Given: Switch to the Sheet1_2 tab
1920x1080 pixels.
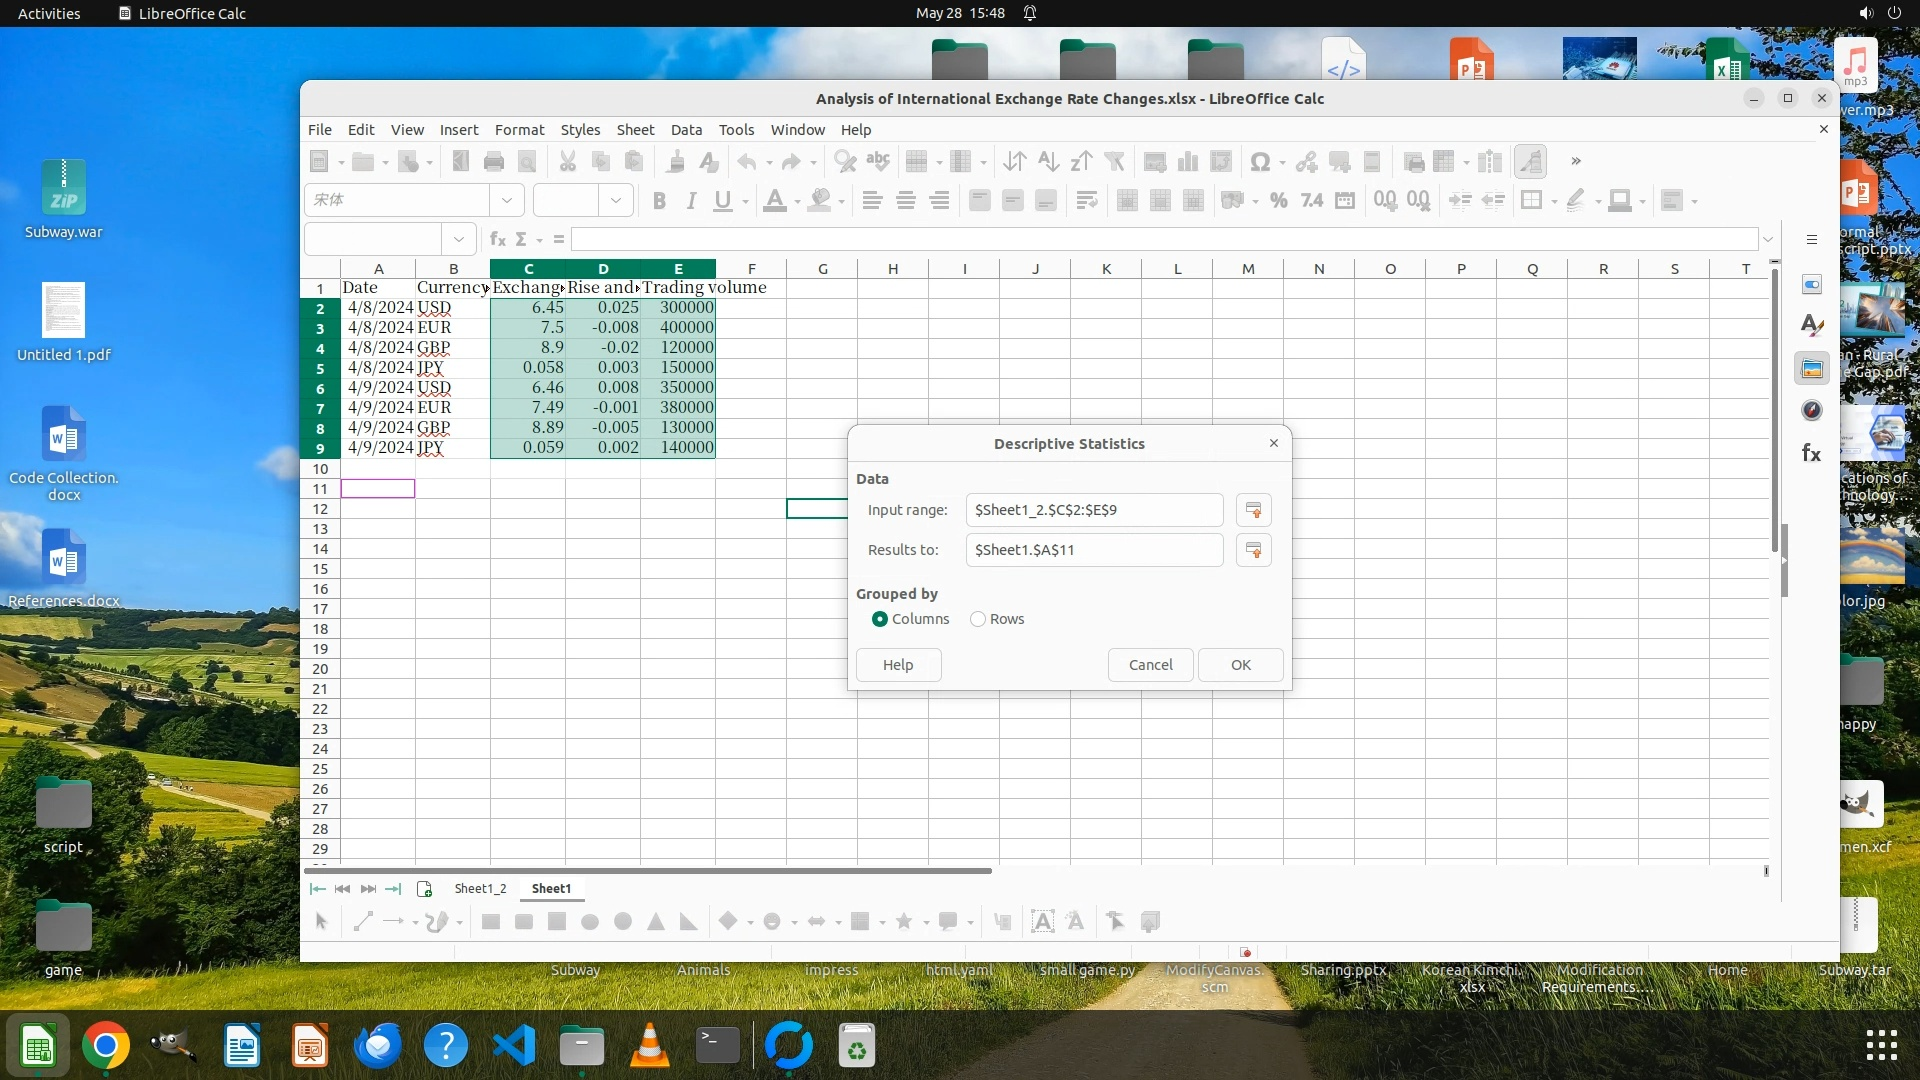Looking at the screenshot, I should click(x=480, y=888).
